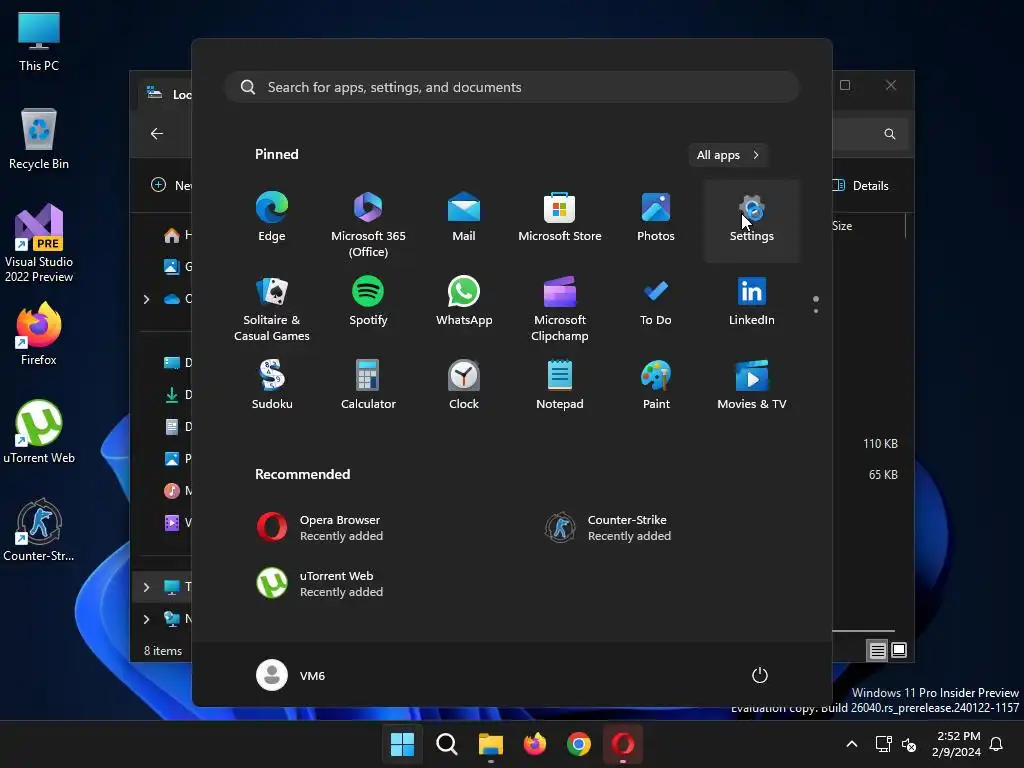Open Firefox from the taskbar
Screen dimensions: 1024x768
pyautogui.click(x=535, y=744)
